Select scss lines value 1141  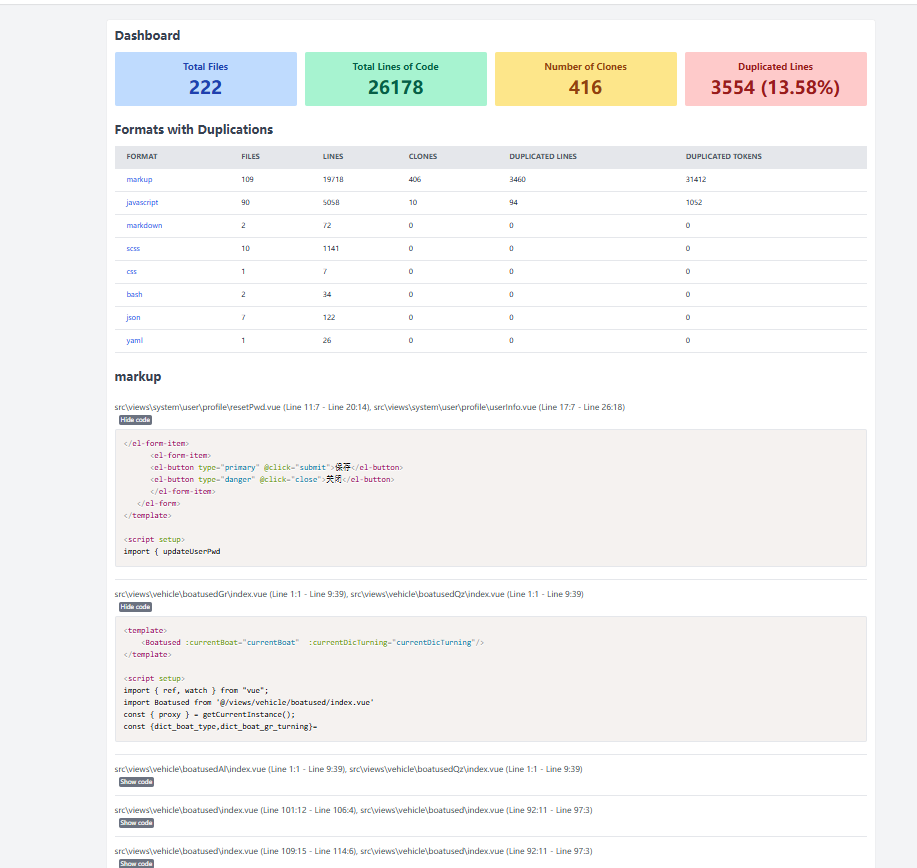[x=331, y=249]
